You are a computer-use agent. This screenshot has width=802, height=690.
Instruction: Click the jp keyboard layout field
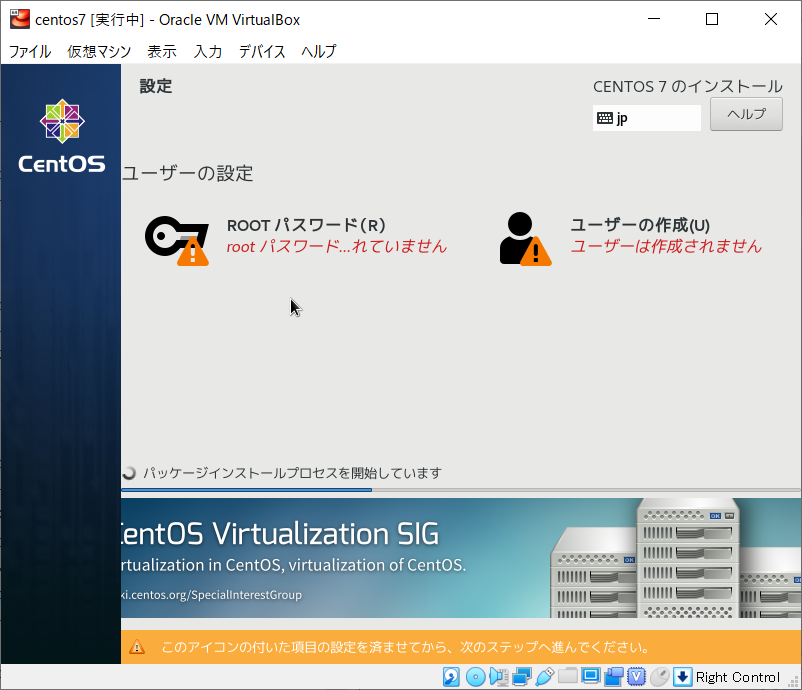tap(647, 118)
